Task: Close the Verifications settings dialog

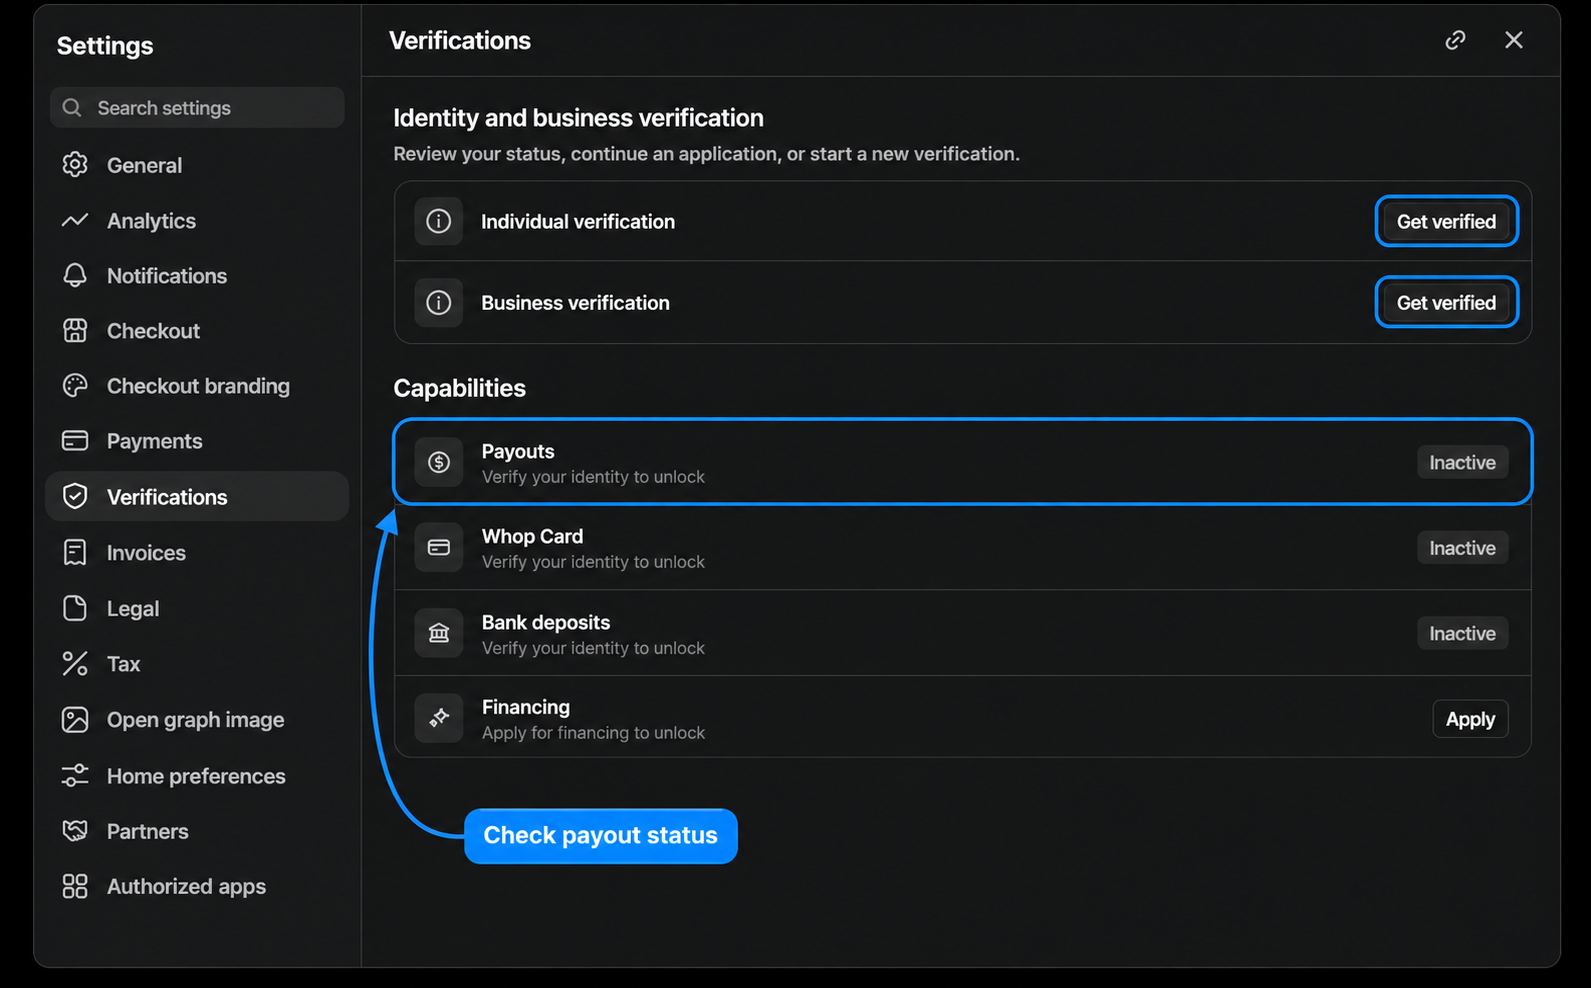Action: pyautogui.click(x=1514, y=40)
